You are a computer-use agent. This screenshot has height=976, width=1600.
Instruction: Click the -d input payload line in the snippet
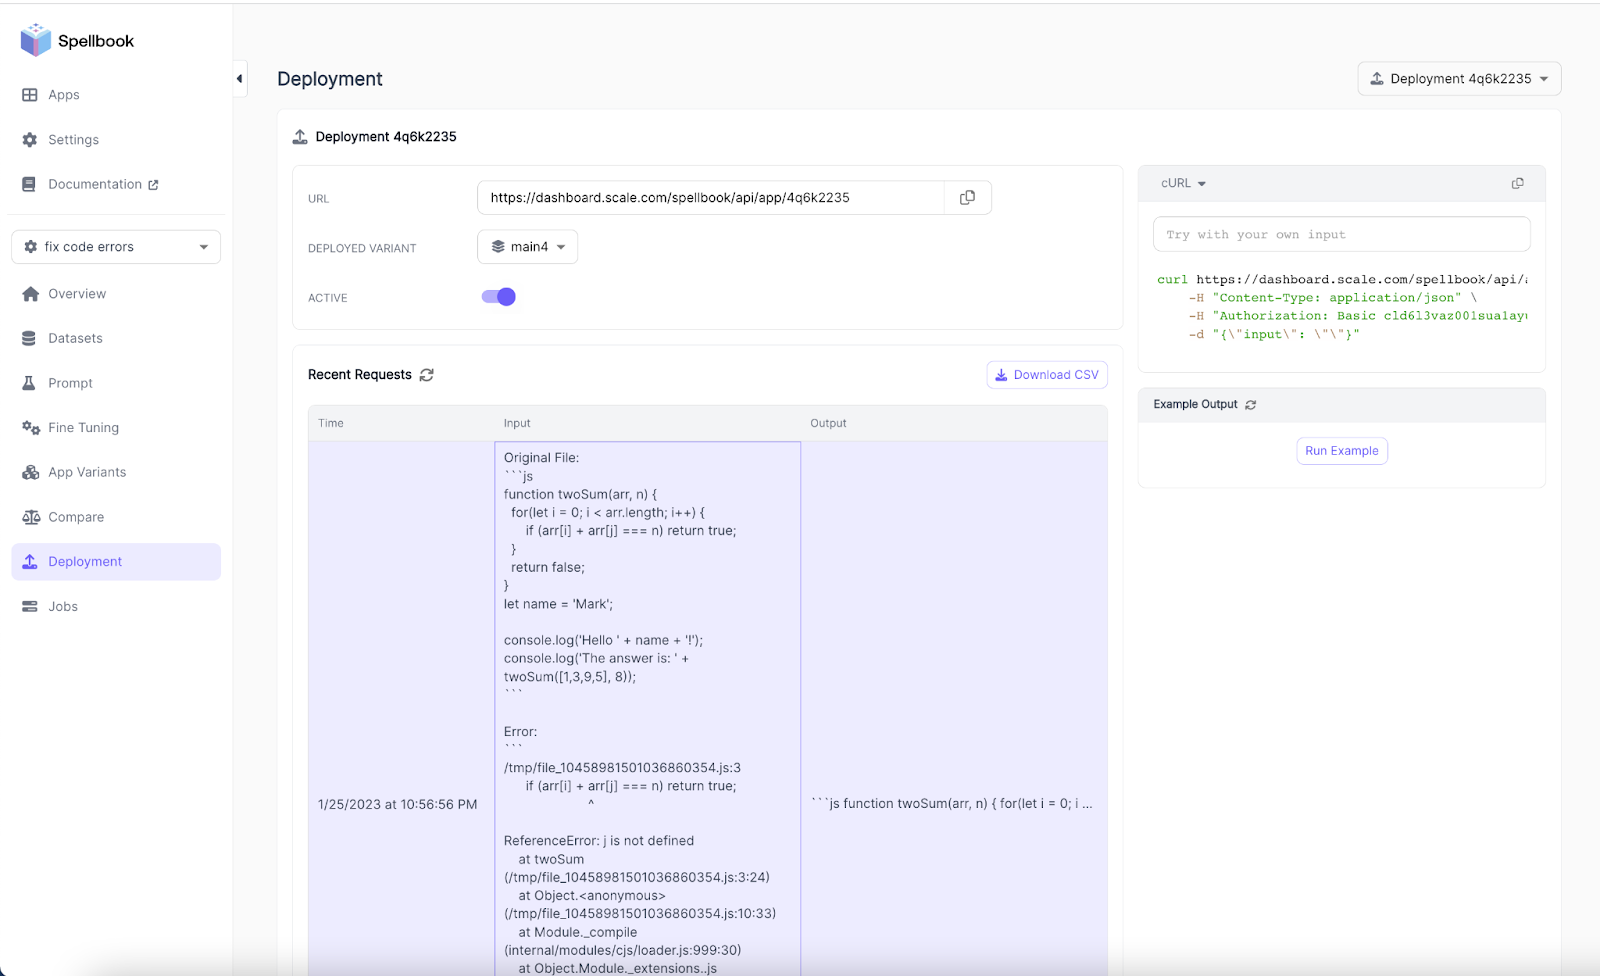tap(1274, 335)
